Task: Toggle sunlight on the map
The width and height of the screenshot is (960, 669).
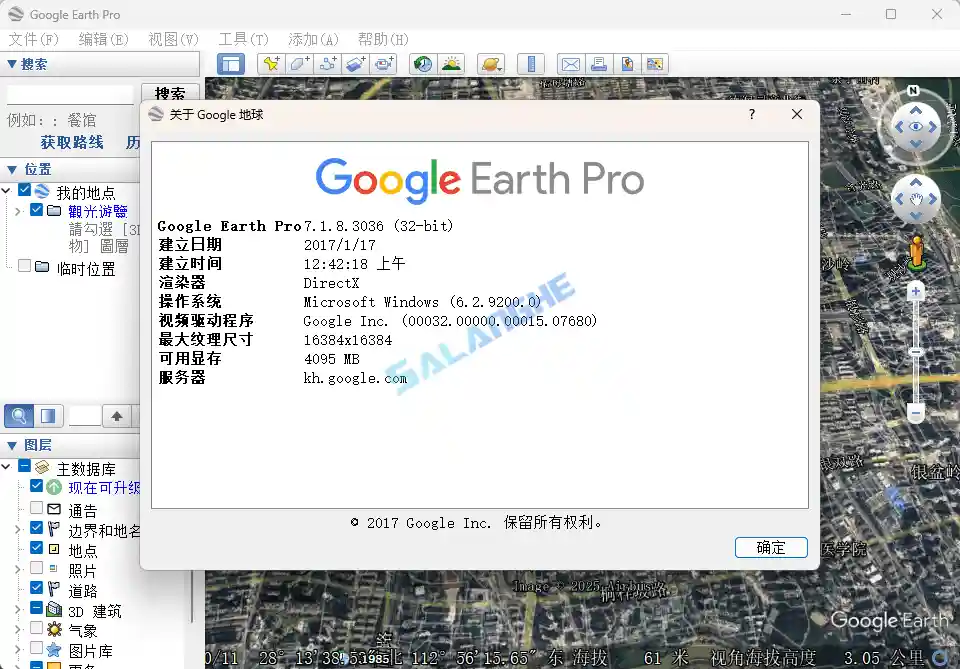Action: [450, 63]
